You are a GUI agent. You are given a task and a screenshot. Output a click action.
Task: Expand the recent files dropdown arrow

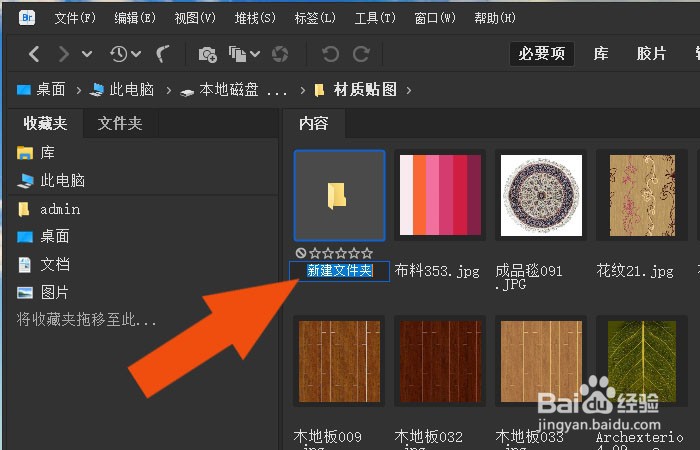click(136, 54)
